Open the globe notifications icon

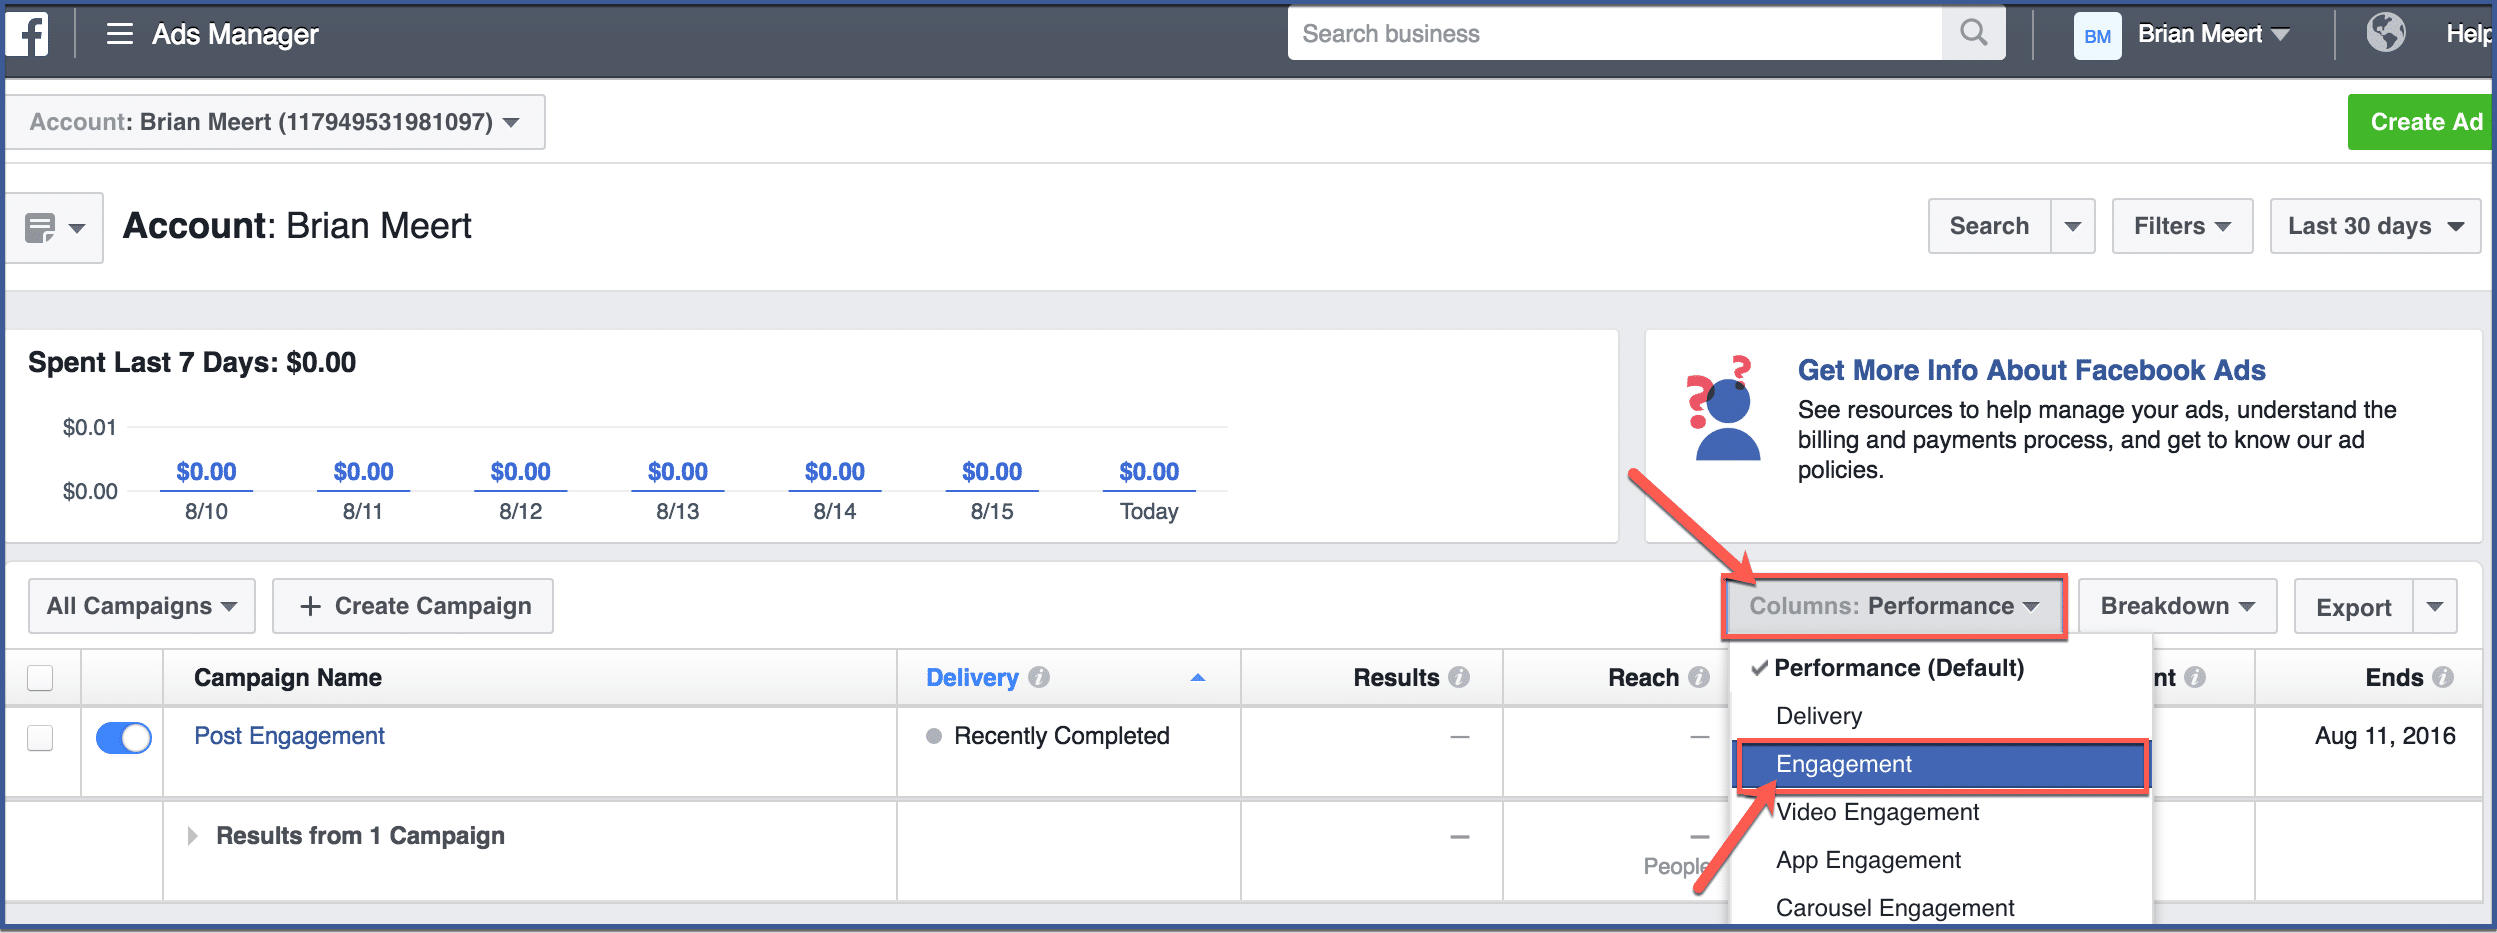(2385, 32)
